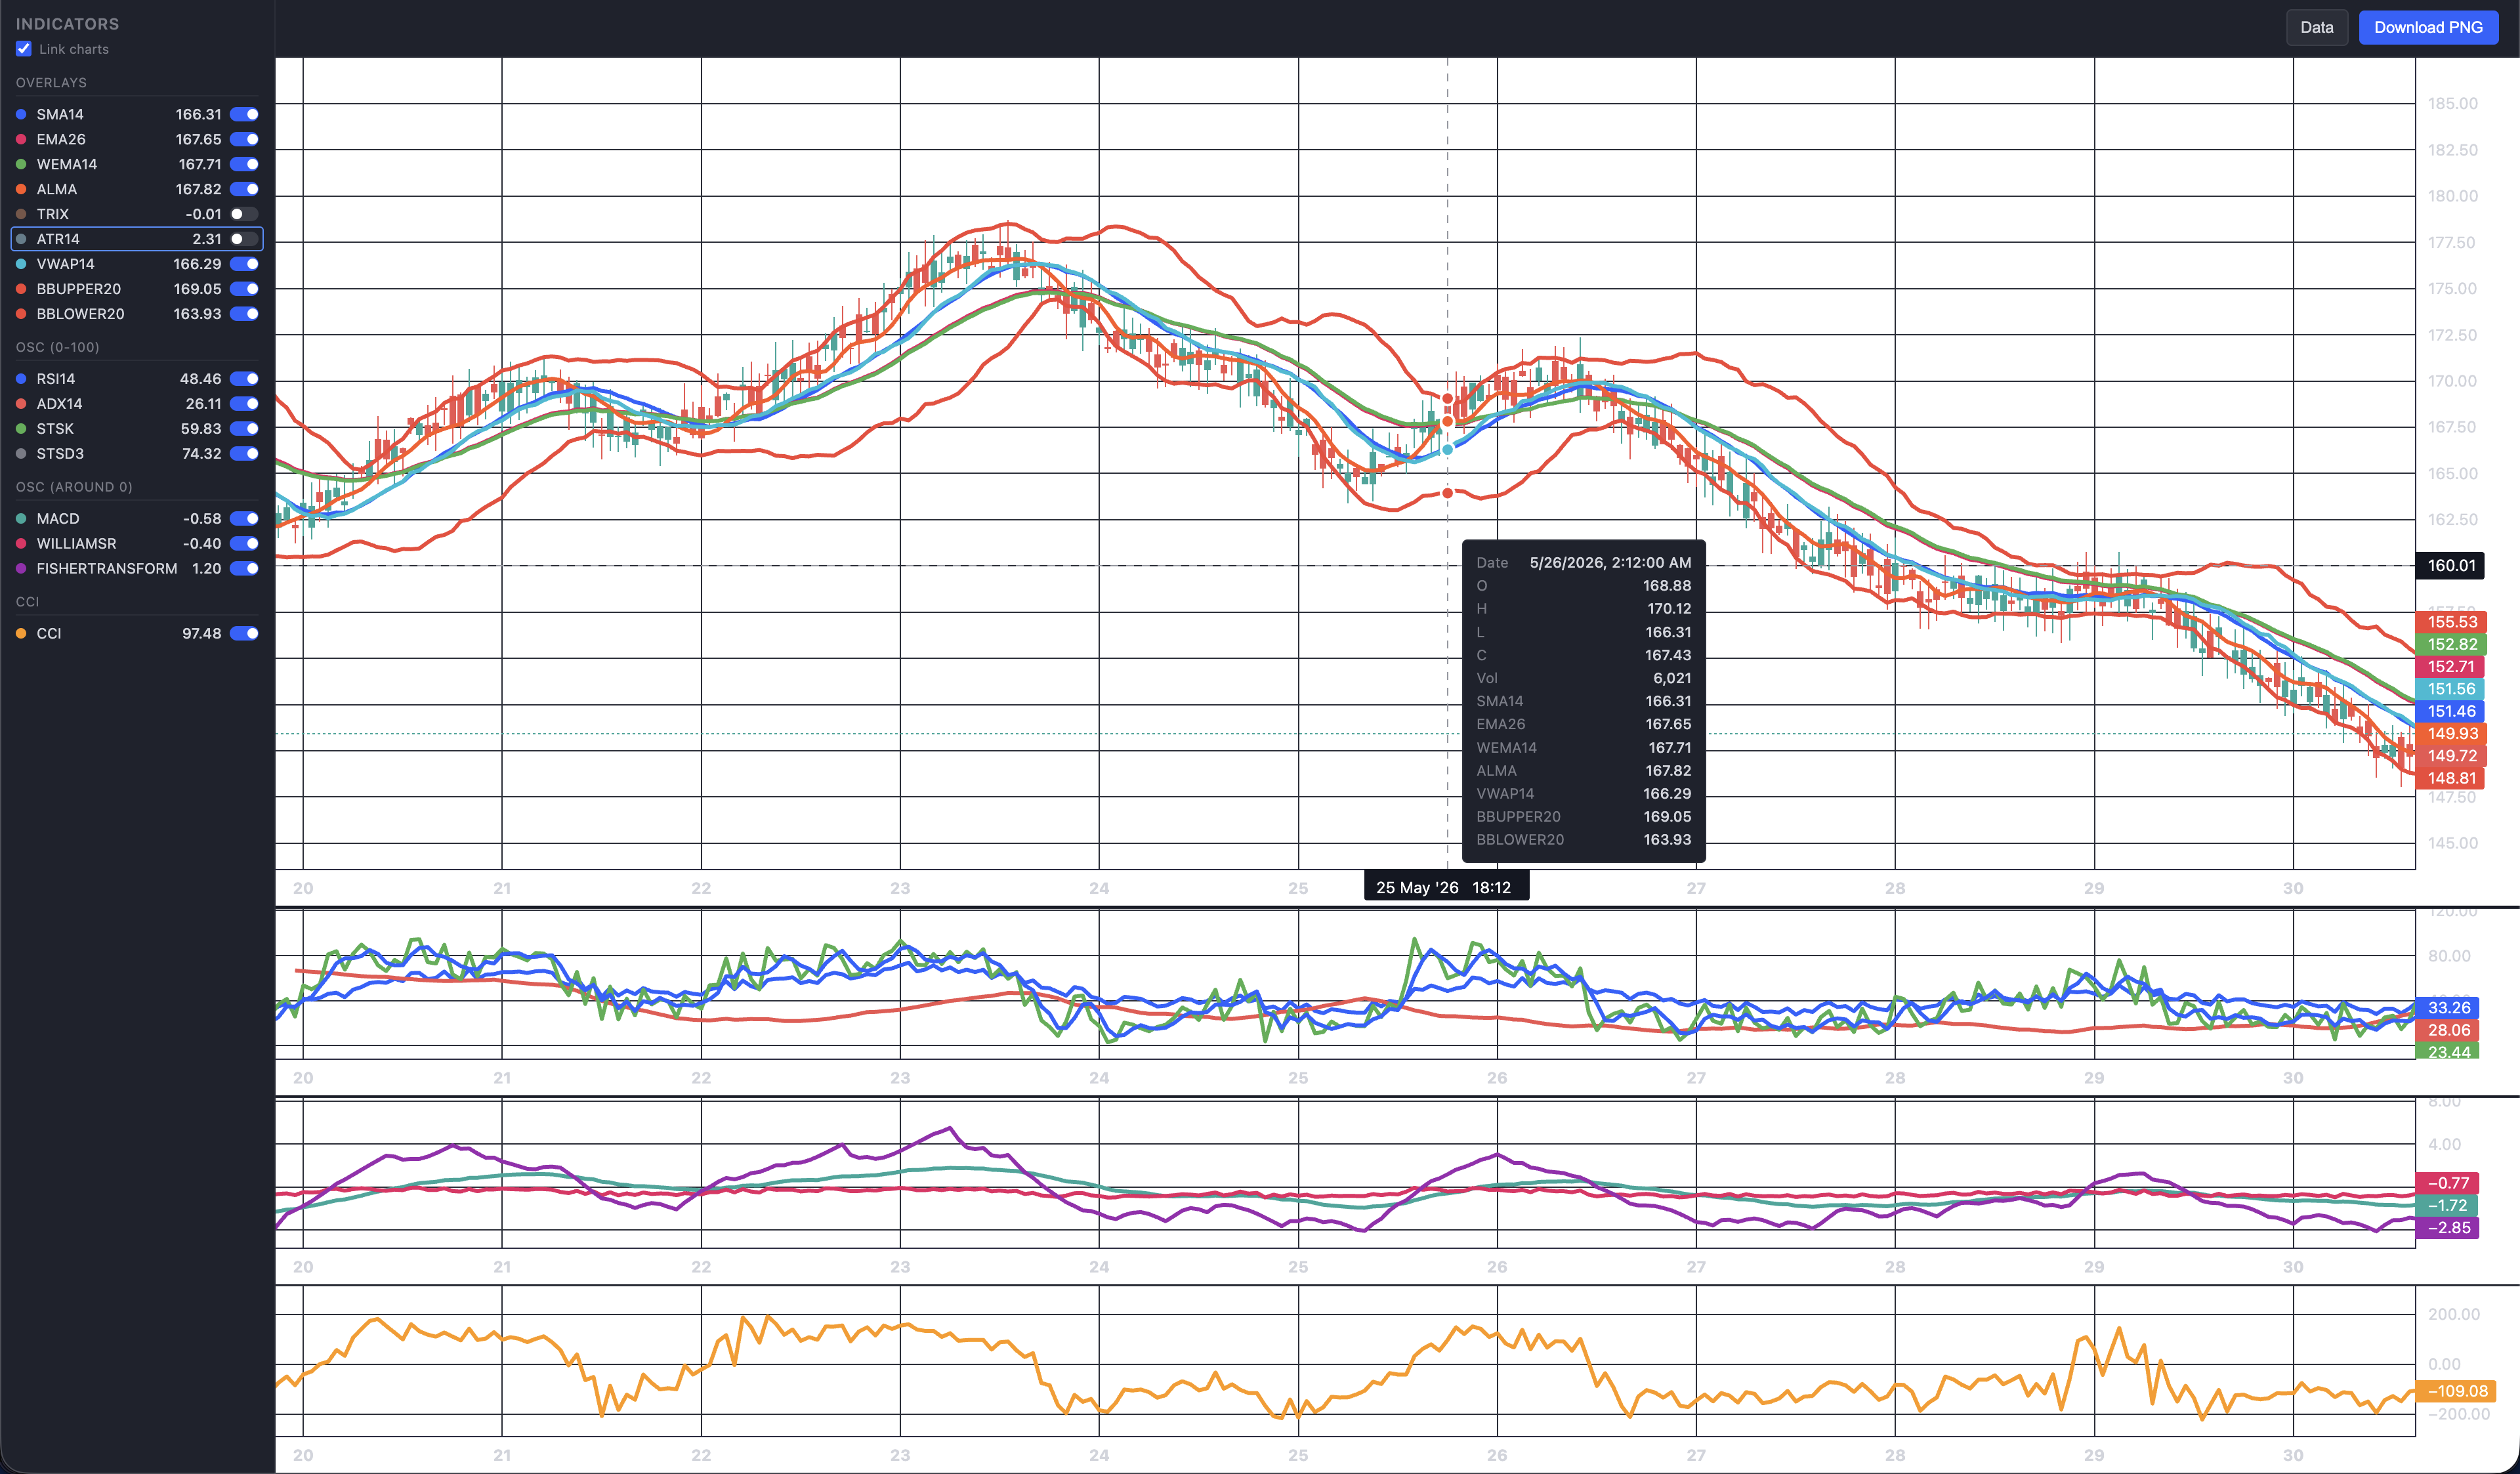2520x1474 pixels.
Task: Click the 25 May '26 18:12 time label
Action: coord(1446,887)
